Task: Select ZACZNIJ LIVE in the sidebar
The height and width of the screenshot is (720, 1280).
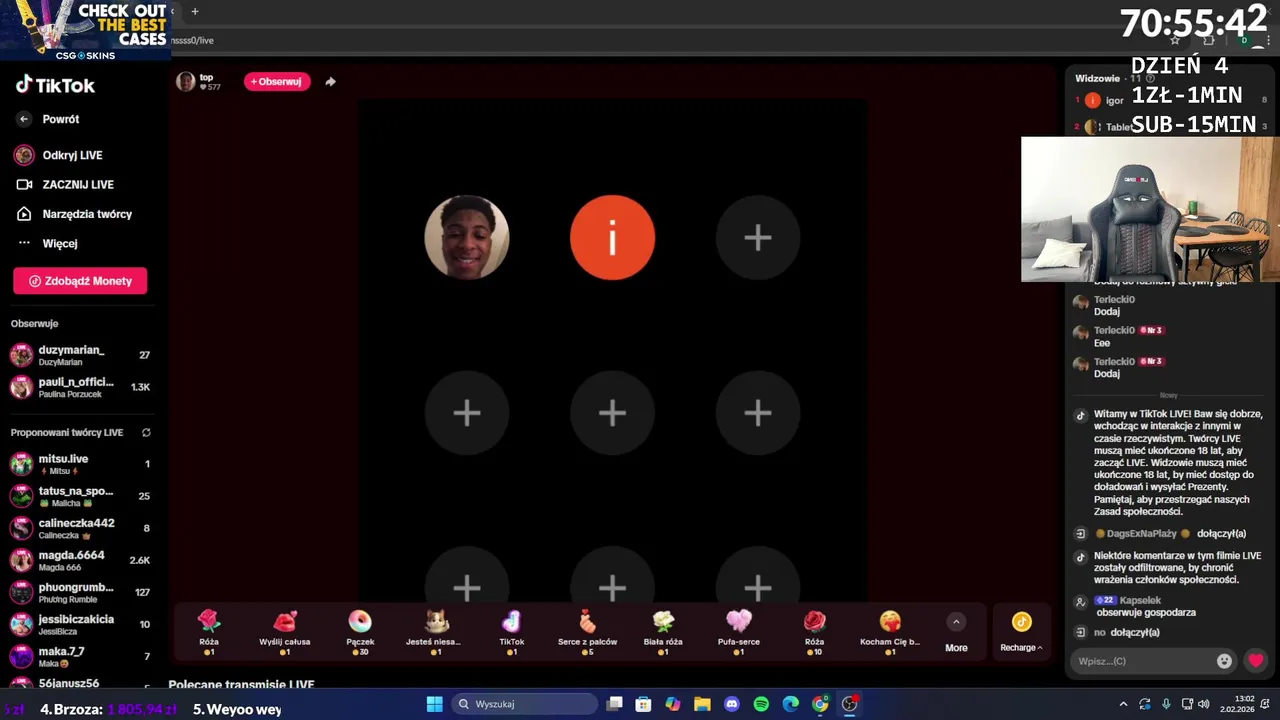Action: click(78, 184)
